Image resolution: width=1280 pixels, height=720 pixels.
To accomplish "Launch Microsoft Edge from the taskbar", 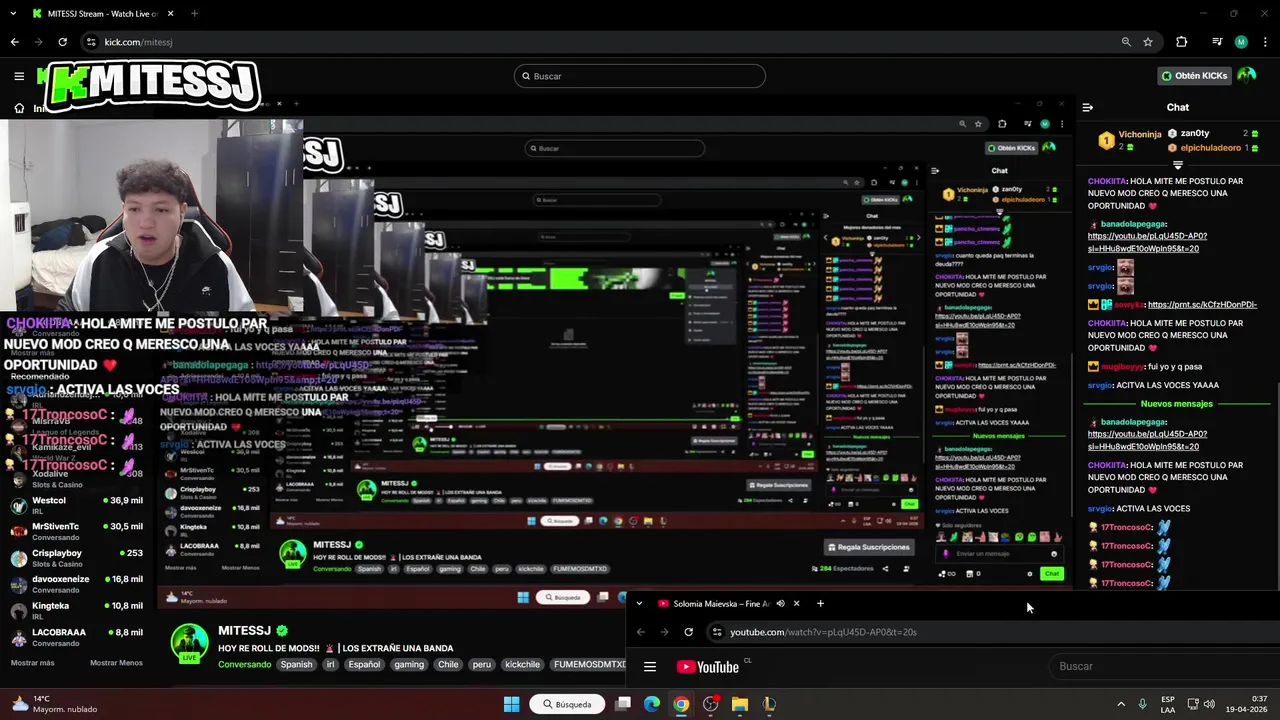I will (x=652, y=704).
